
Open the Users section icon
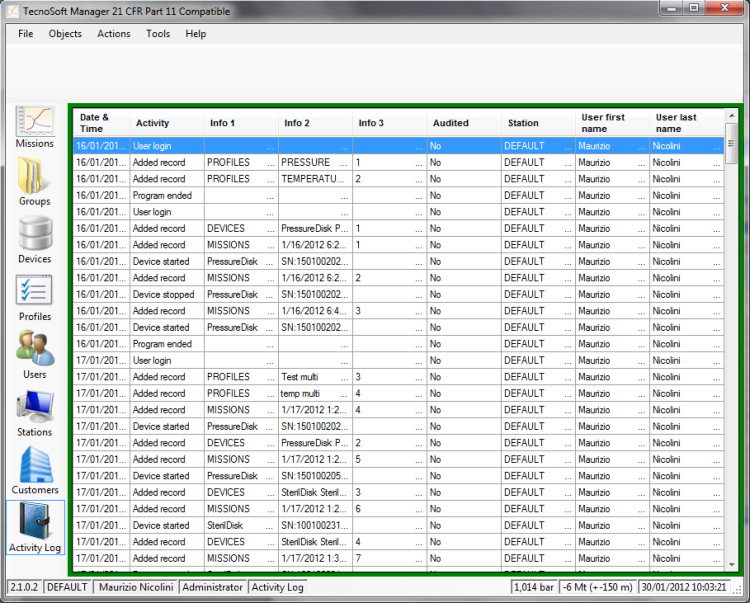(35, 350)
